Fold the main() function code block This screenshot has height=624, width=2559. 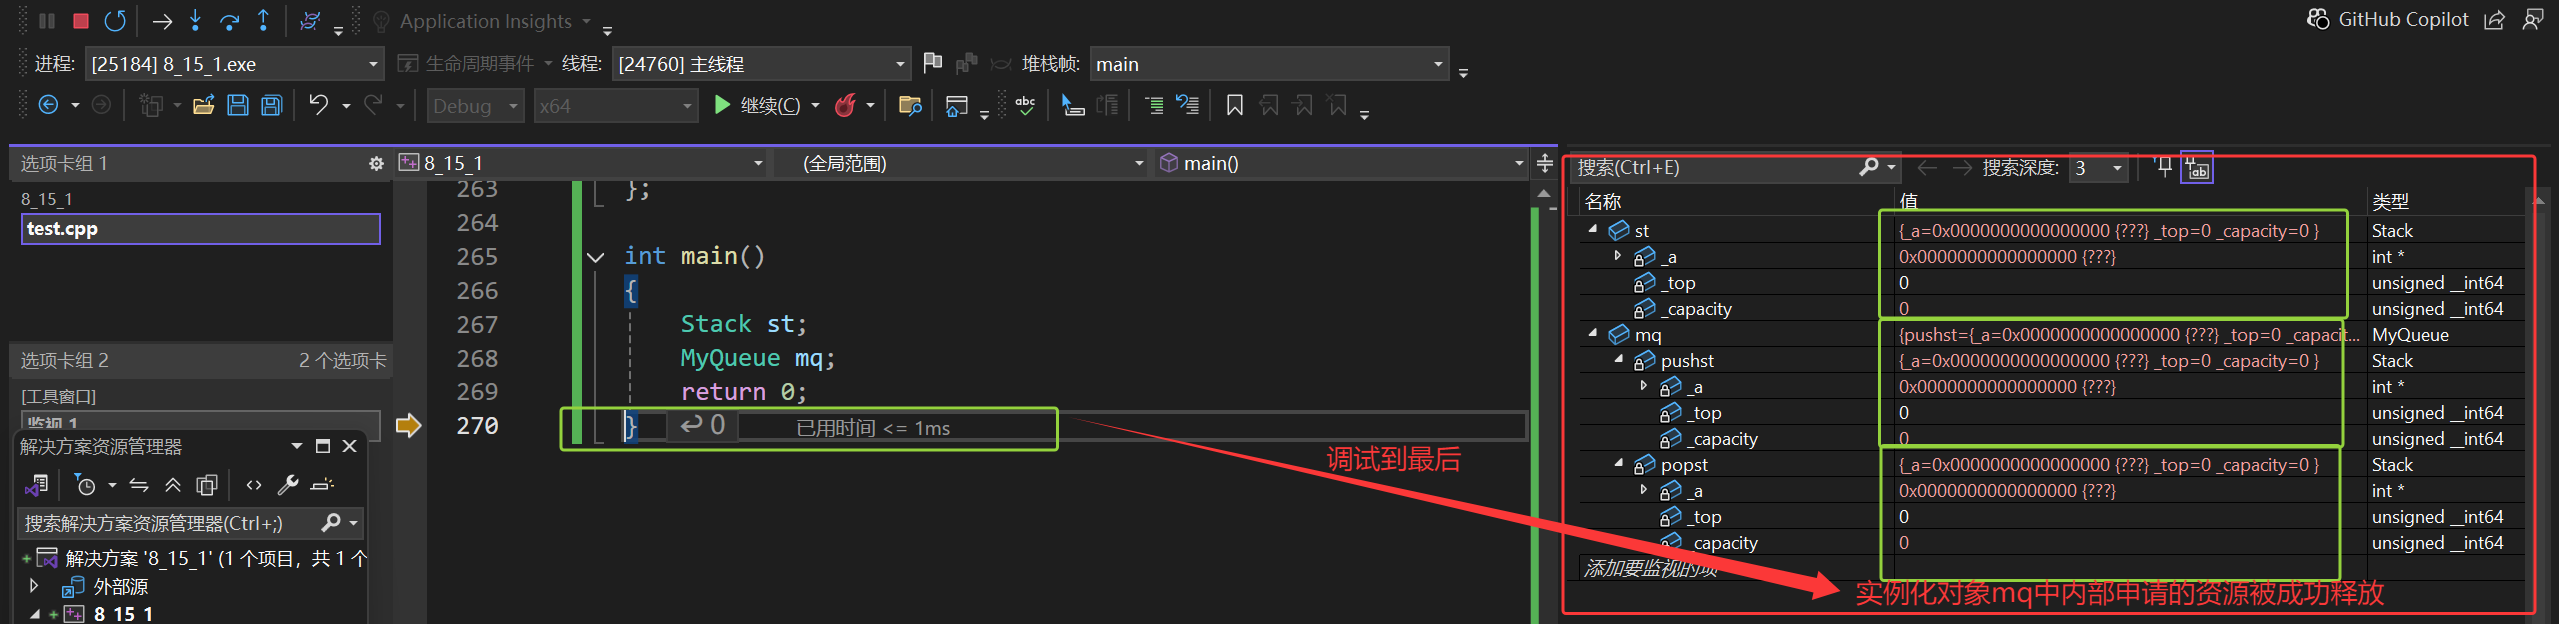[x=596, y=257]
